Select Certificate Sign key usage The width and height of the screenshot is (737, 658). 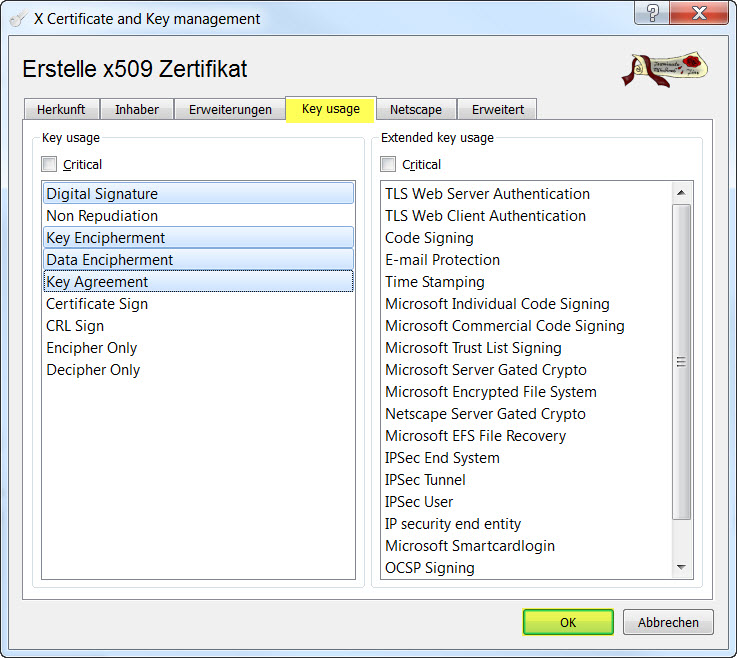(97, 304)
